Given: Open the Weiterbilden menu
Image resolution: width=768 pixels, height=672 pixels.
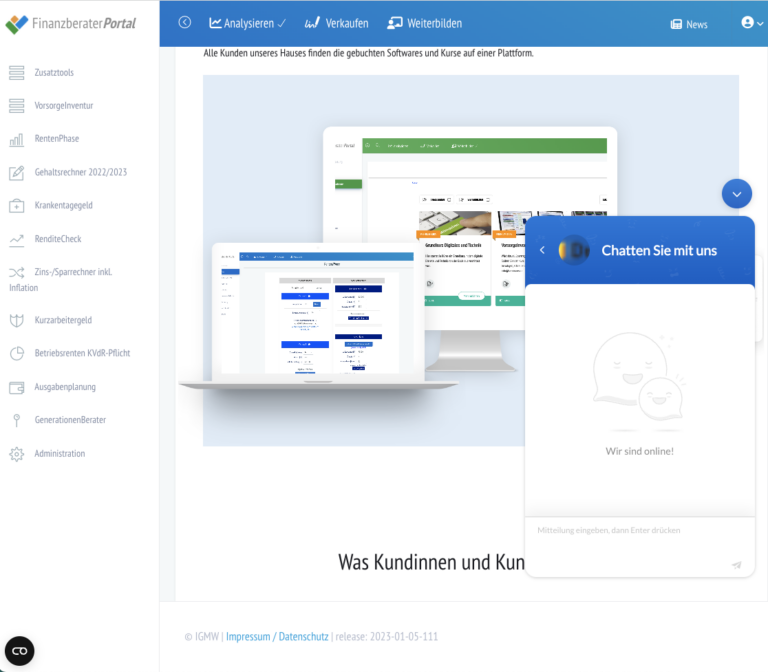Looking at the screenshot, I should point(425,24).
